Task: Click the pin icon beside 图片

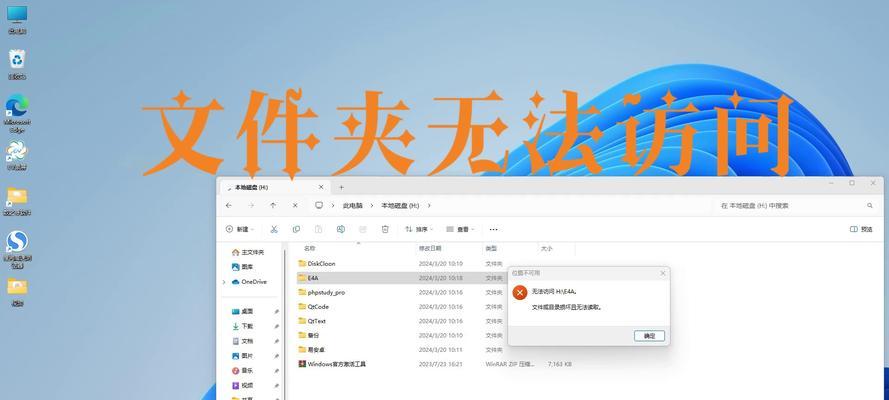Action: (277, 356)
